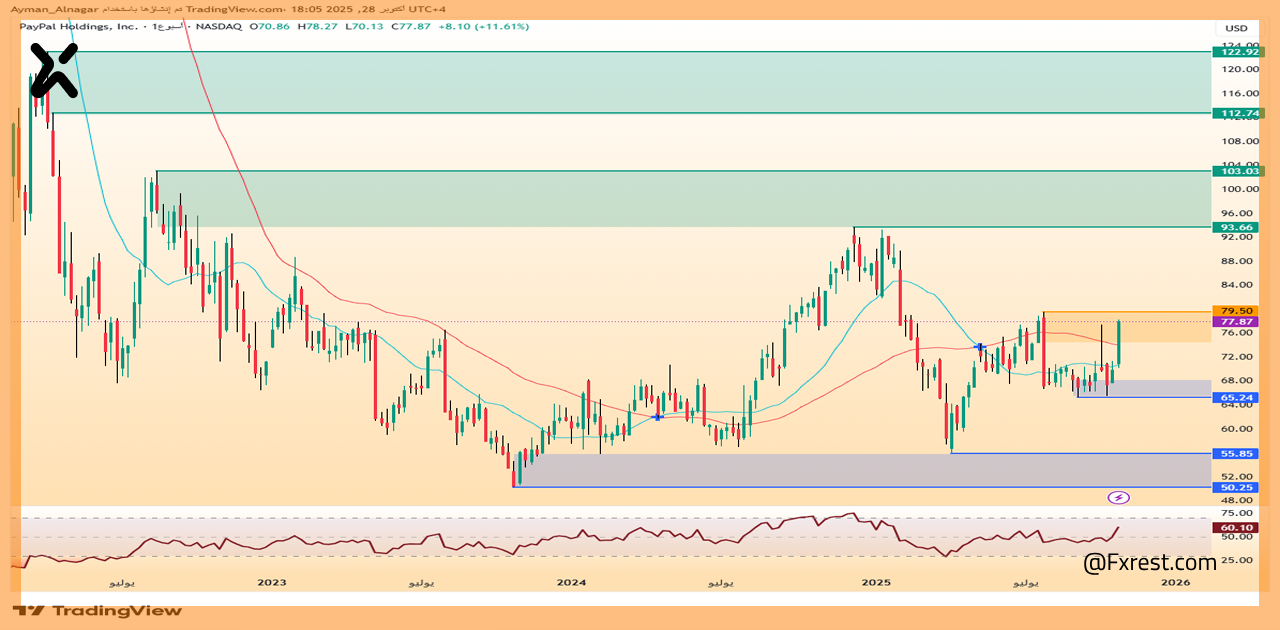The width and height of the screenshot is (1280, 630).
Task: Click the 122.92 green resistance level label
Action: [x=1236, y=51]
